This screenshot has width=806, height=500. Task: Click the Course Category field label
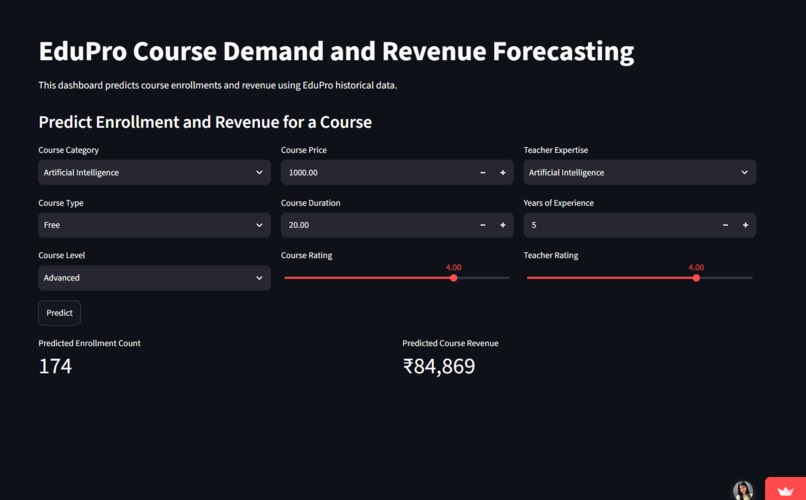(68, 150)
